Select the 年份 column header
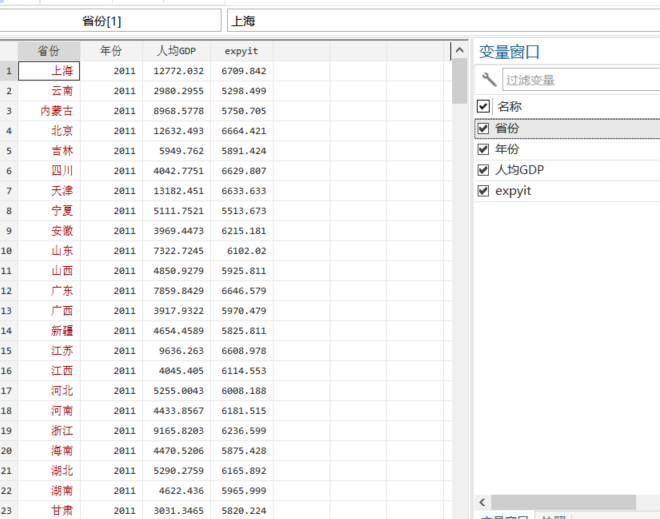 [x=111, y=51]
